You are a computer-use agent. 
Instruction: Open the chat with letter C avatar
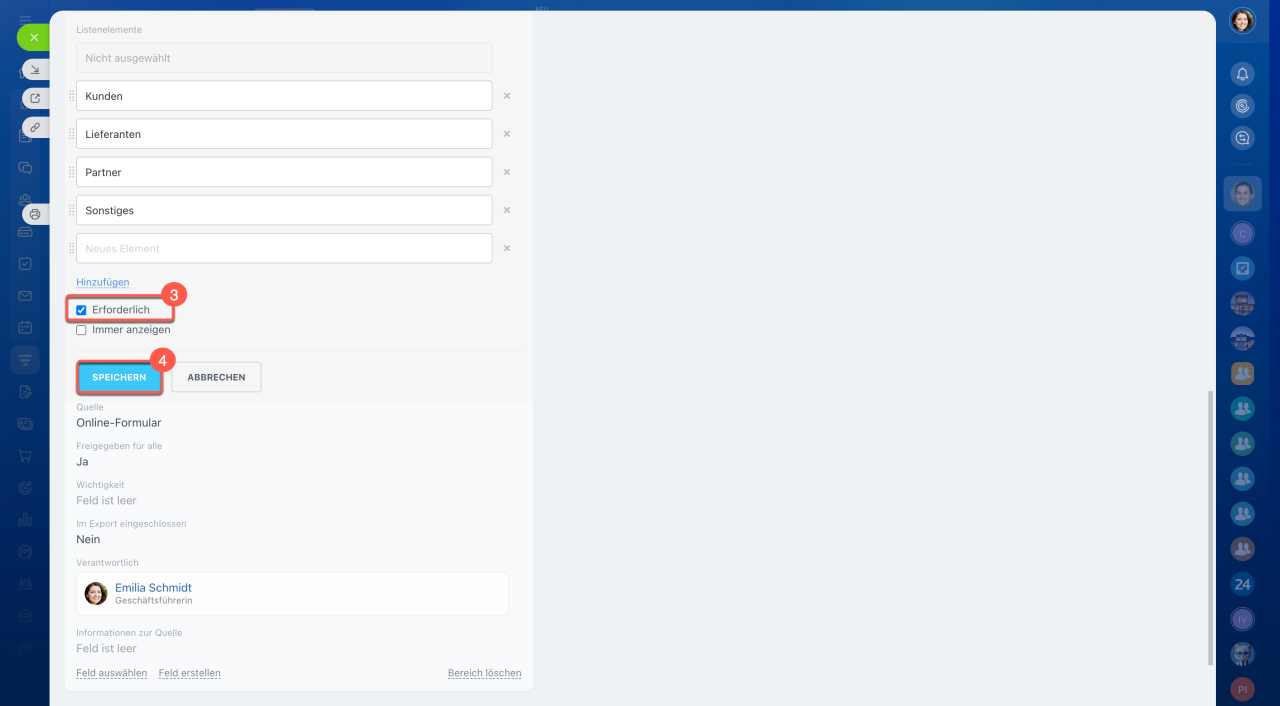coord(1242,233)
